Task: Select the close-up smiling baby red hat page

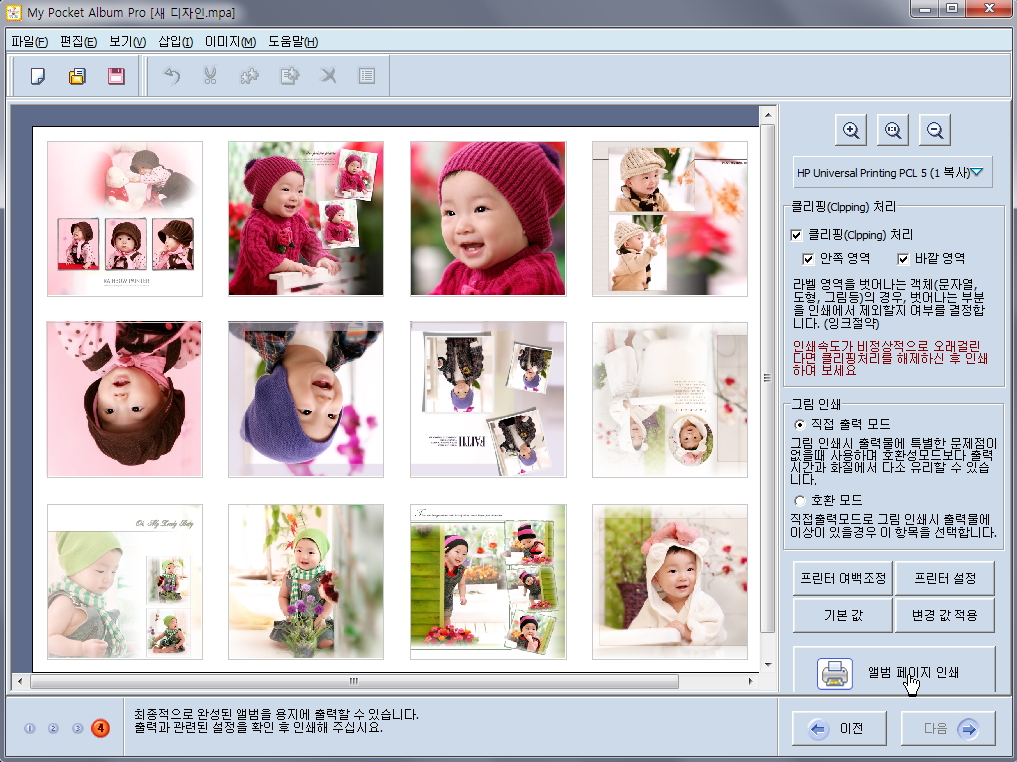Action: click(488, 219)
